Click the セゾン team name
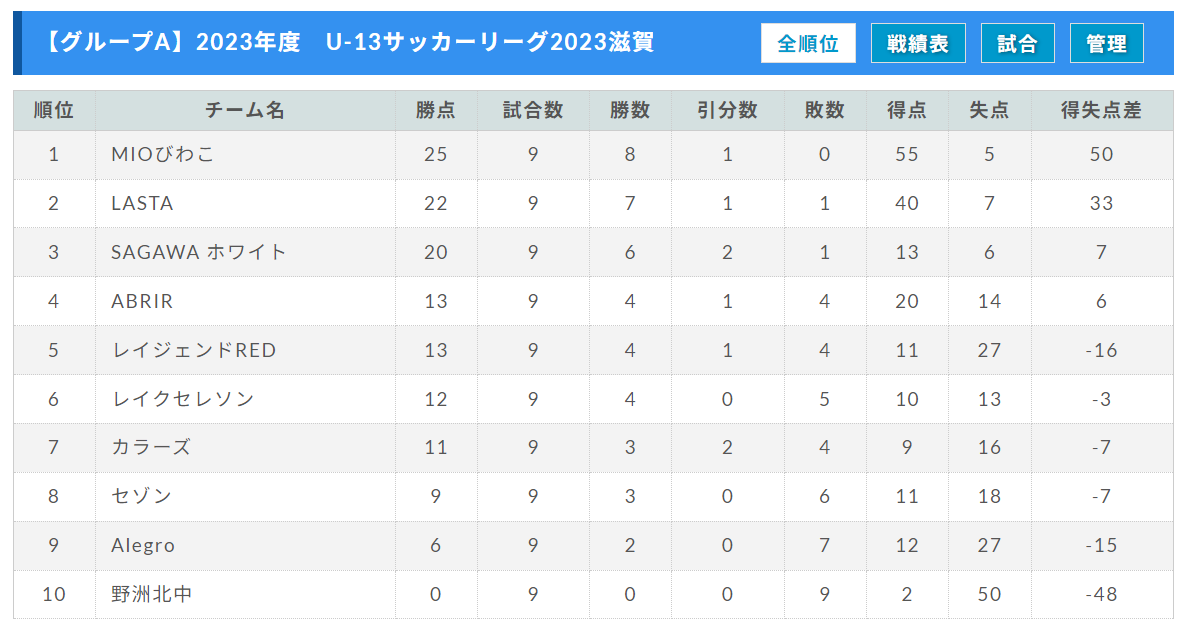 pyautogui.click(x=142, y=496)
